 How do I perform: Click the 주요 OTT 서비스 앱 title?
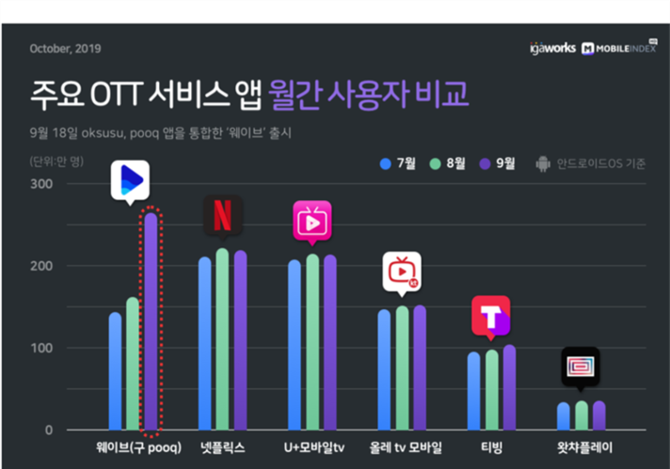tap(146, 94)
